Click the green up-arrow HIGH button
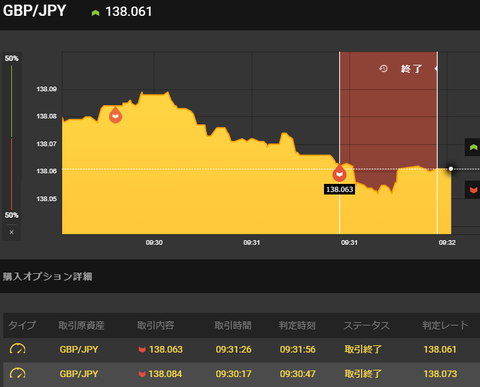The width and height of the screenshot is (480, 387). 473,147
